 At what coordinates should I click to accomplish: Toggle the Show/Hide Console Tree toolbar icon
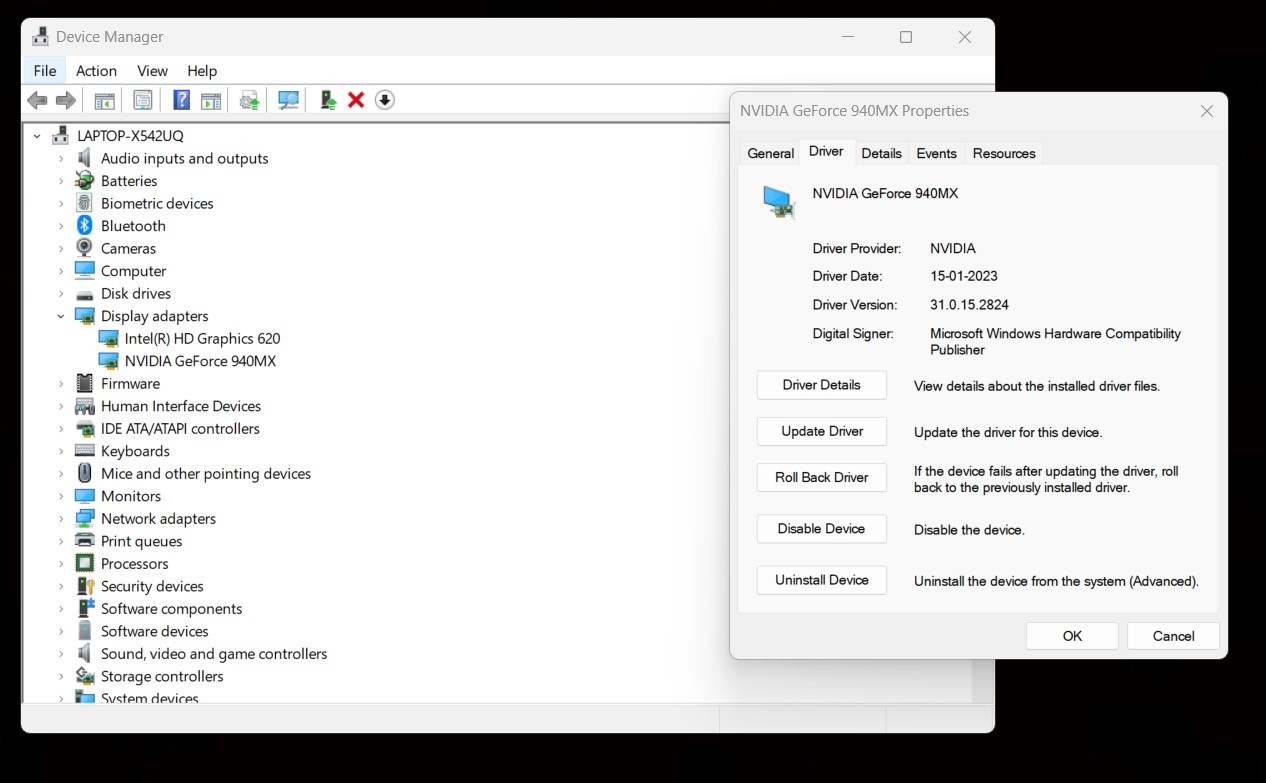(104, 100)
